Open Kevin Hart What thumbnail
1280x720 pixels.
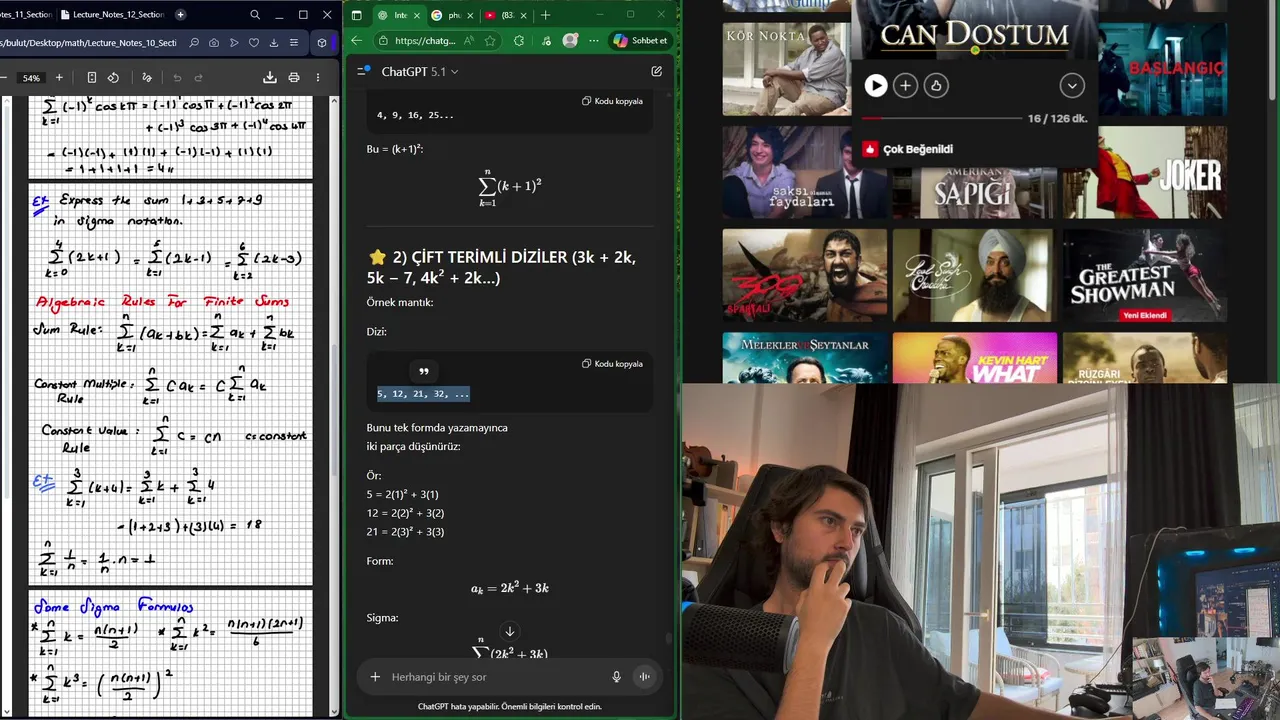coord(974,358)
